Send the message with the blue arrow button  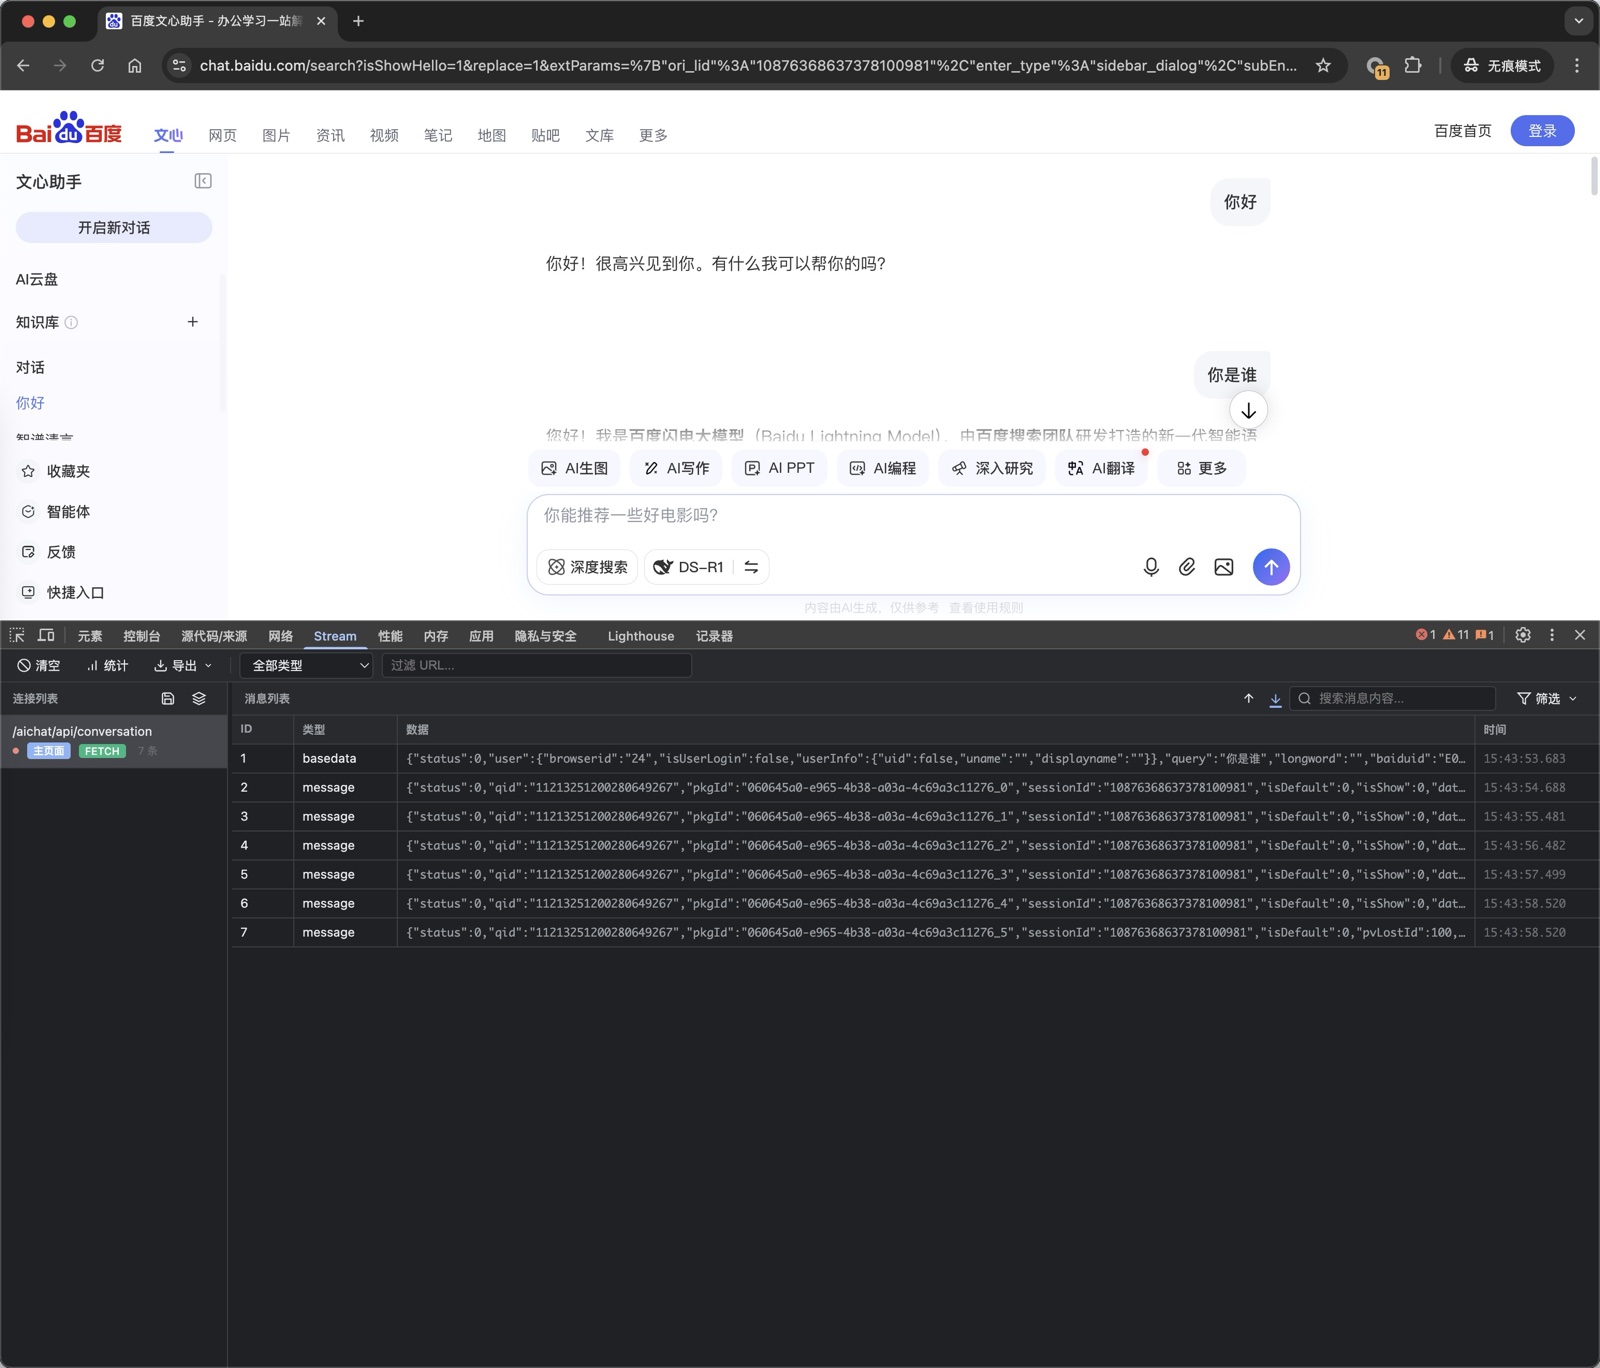pyautogui.click(x=1271, y=567)
